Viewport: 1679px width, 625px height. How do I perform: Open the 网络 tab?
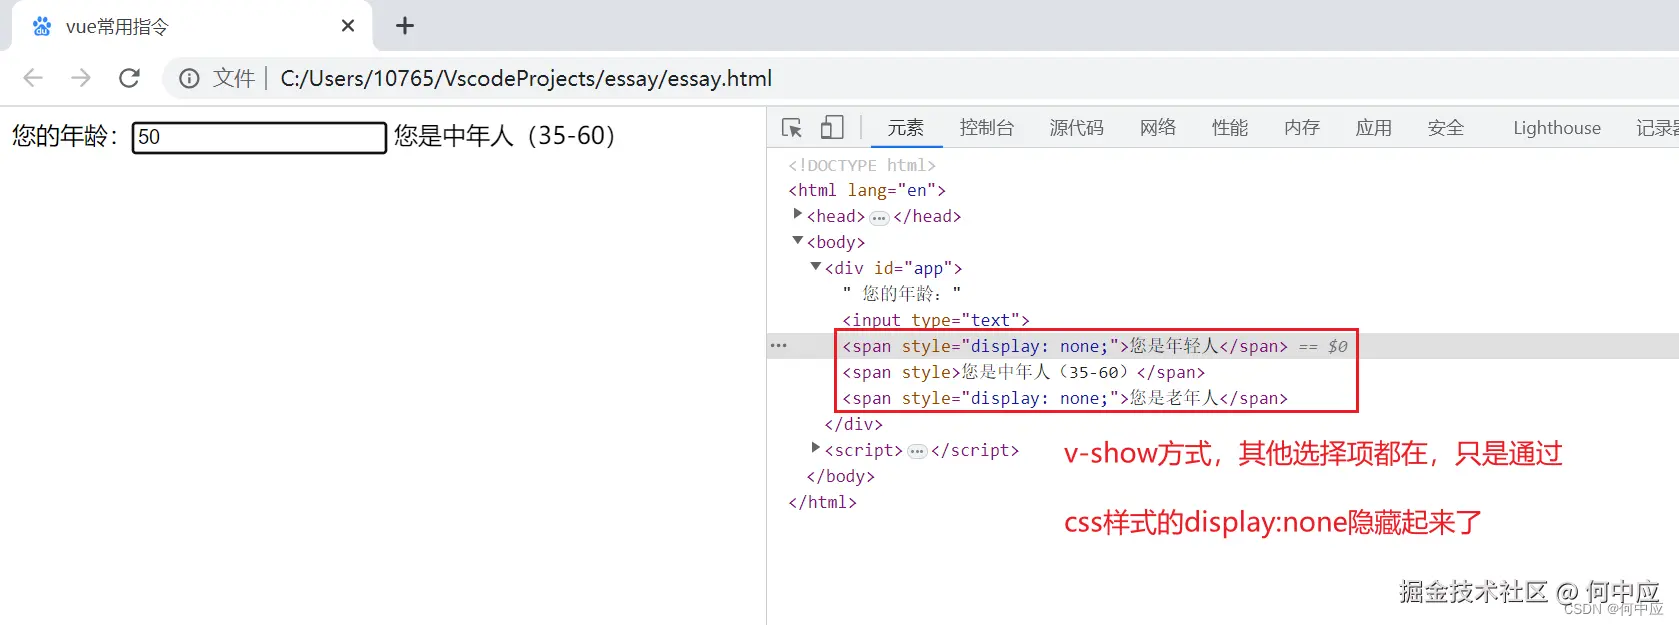point(1158,128)
